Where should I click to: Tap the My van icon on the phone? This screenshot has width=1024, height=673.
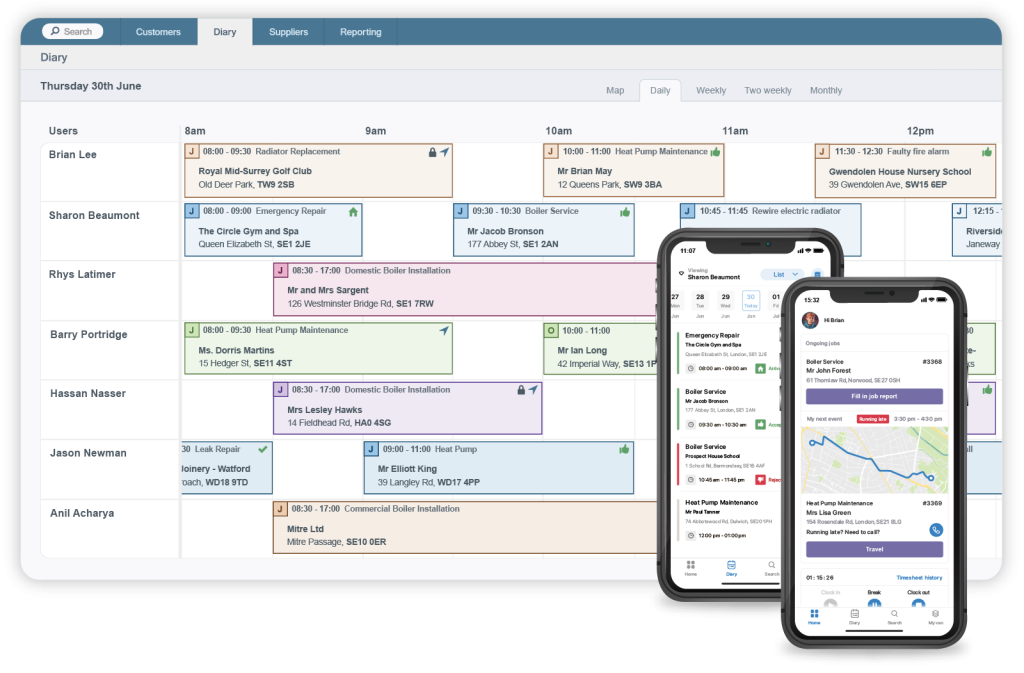click(935, 616)
